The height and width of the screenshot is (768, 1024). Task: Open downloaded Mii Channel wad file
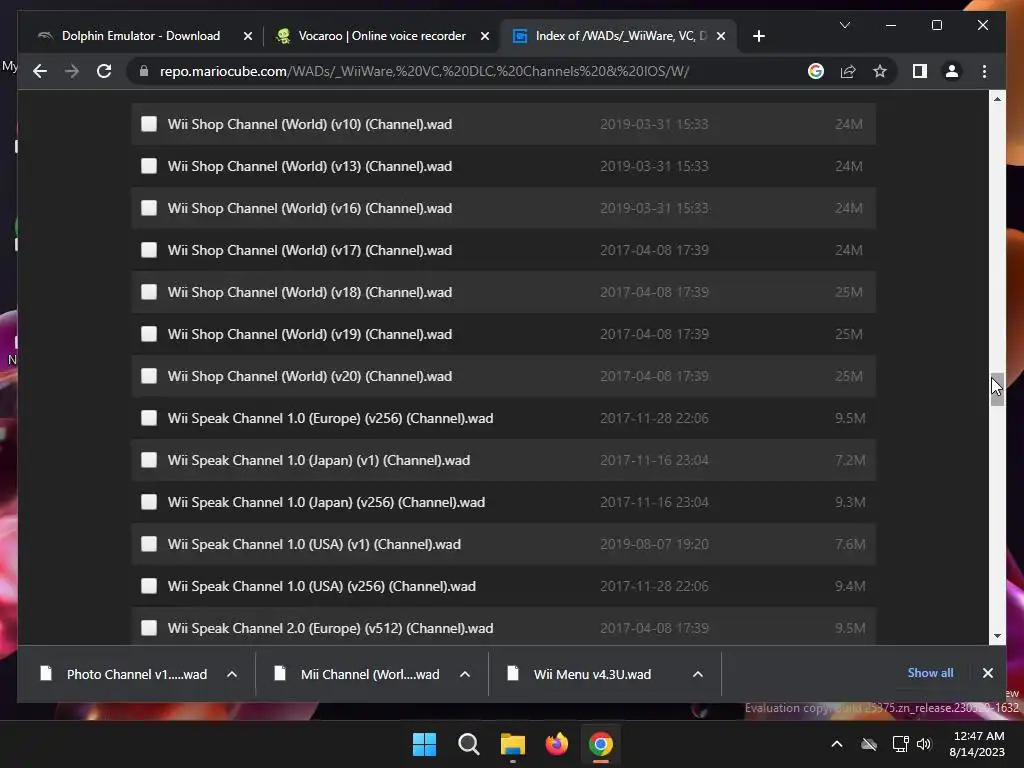tap(359, 674)
